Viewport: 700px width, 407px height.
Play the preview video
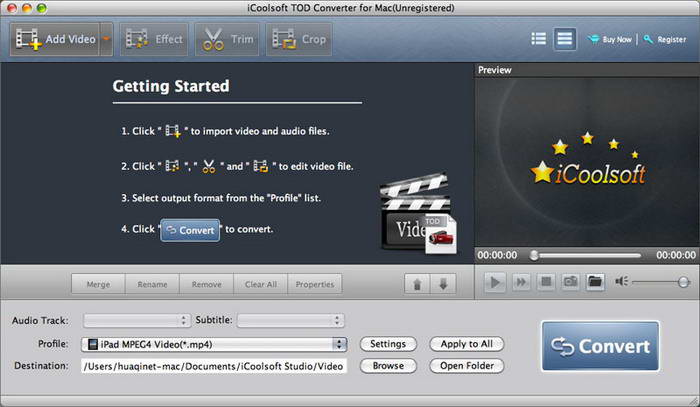(x=495, y=282)
